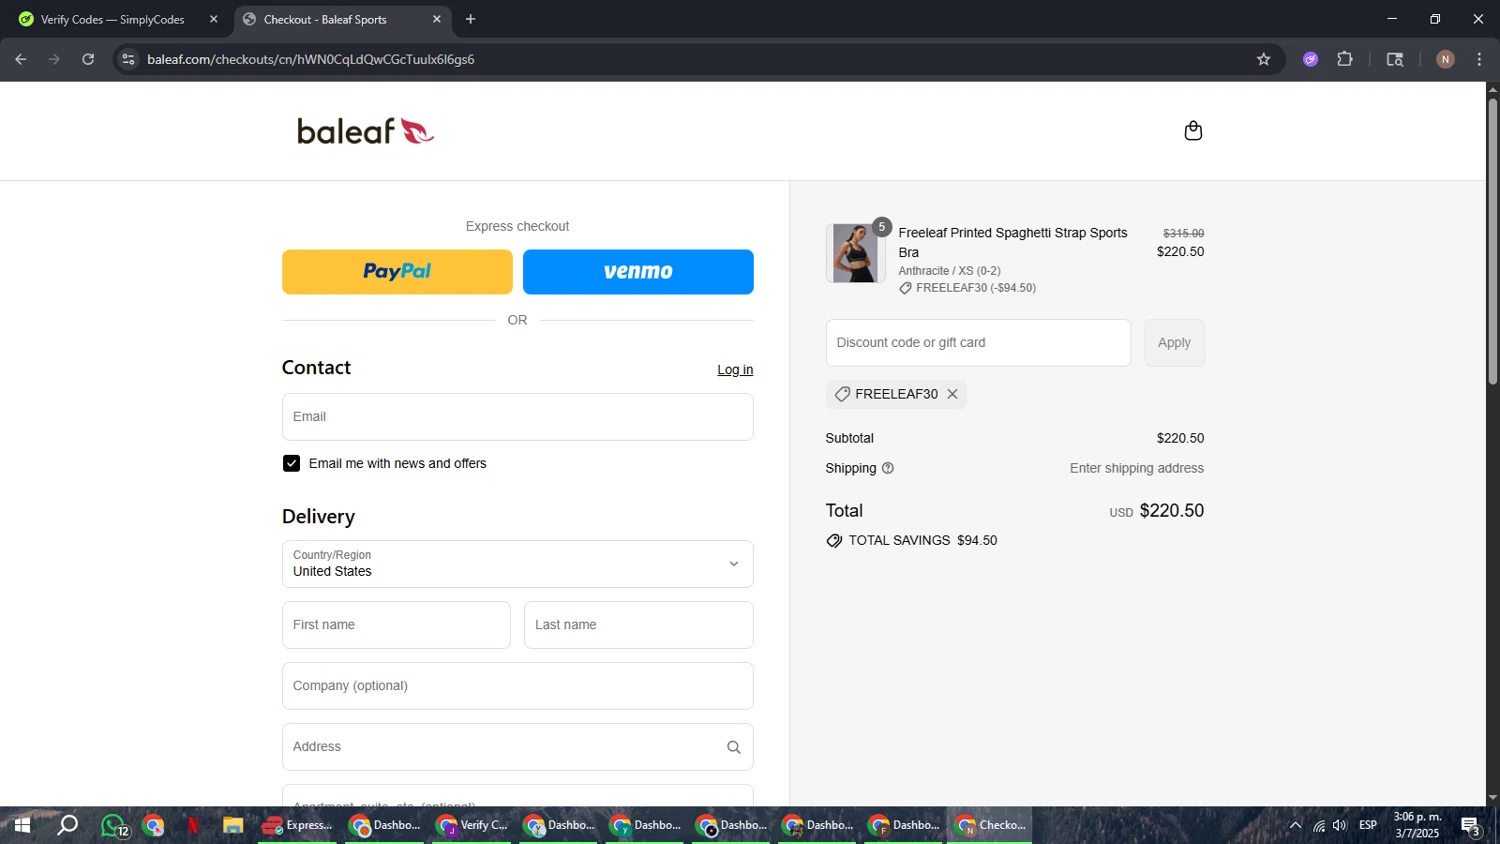
Task: Open the clock showing 3:06 p. m.
Action: 1417,825
